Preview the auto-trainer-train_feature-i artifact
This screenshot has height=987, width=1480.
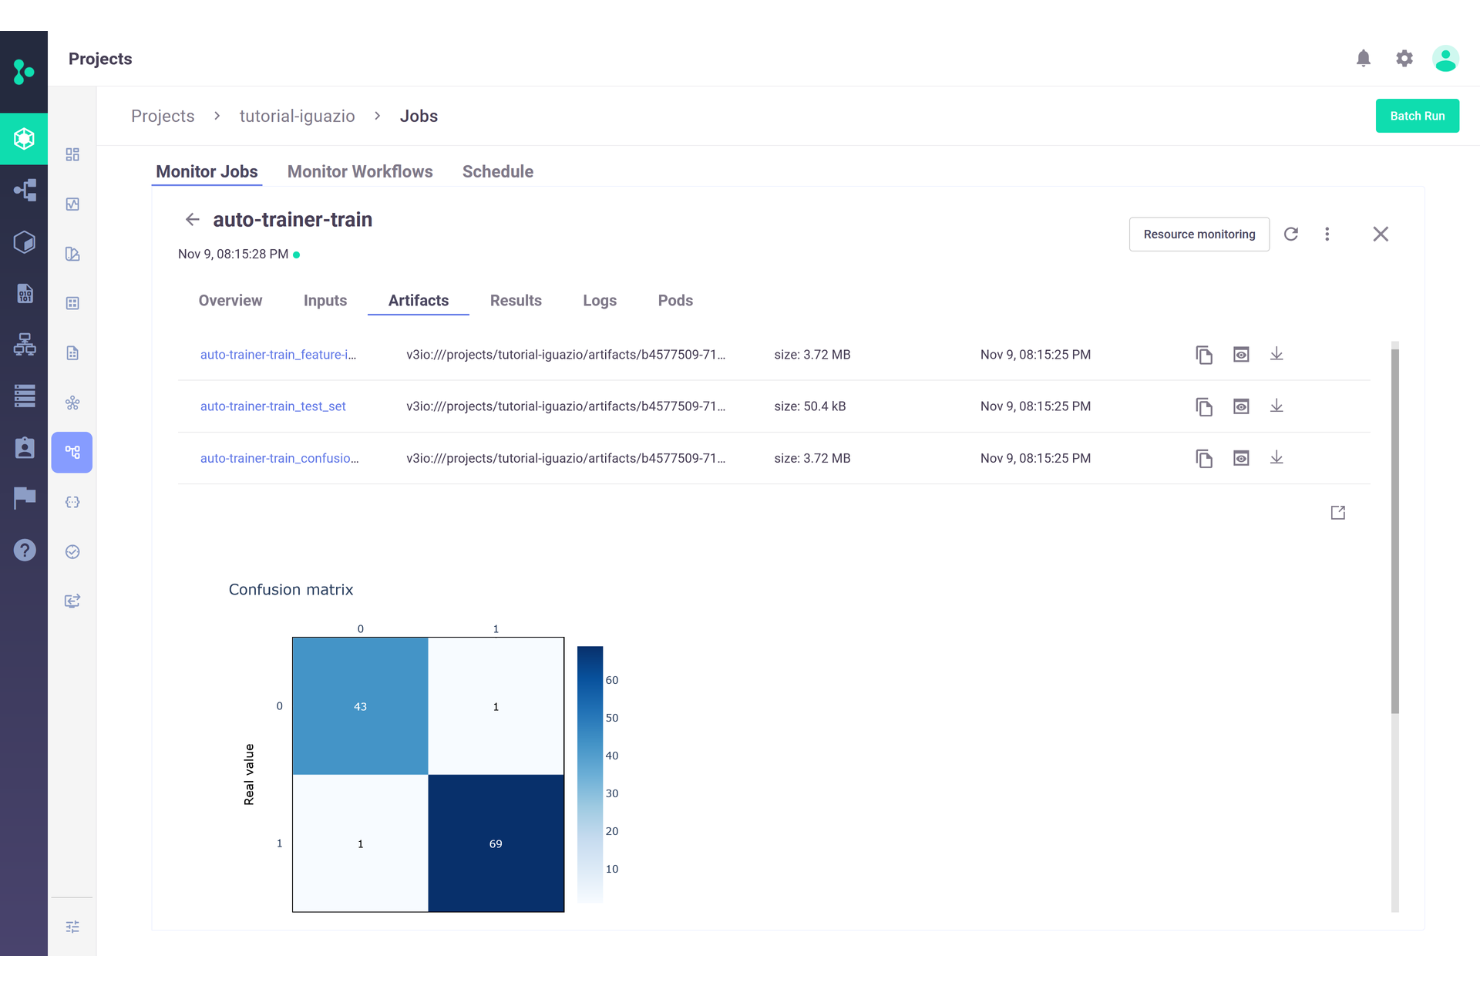point(1241,354)
